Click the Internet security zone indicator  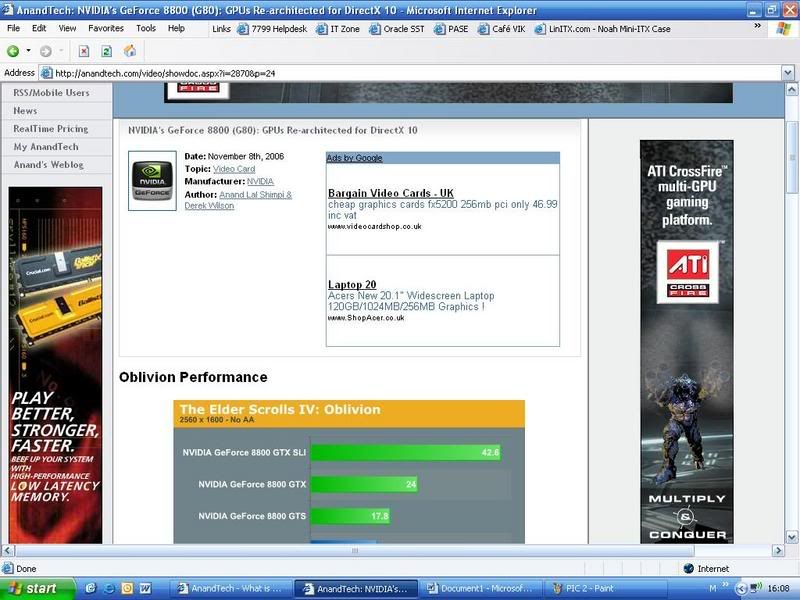(x=706, y=568)
